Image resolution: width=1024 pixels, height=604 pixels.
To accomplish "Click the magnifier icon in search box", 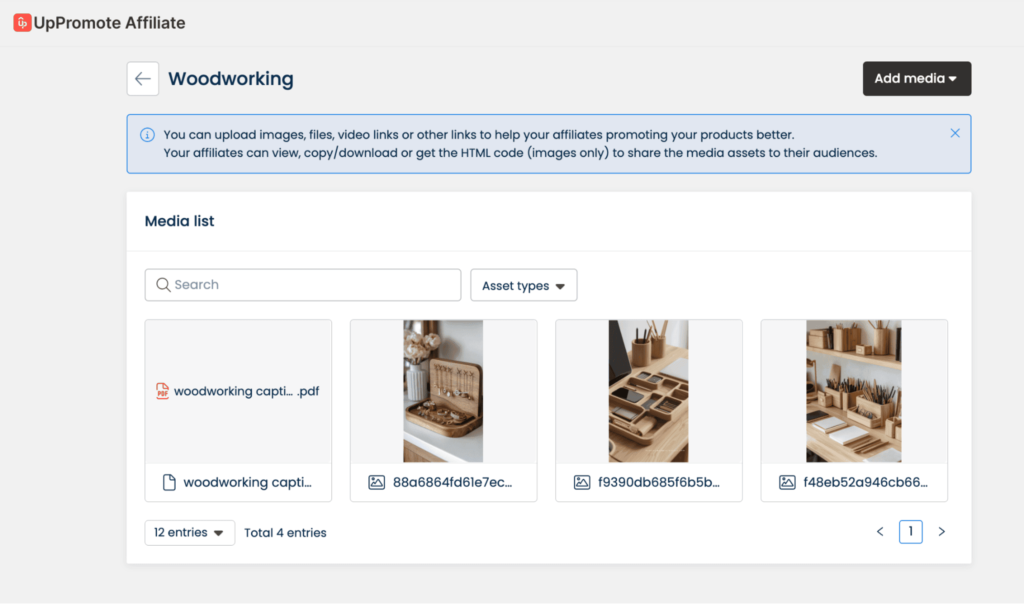I will click(163, 285).
